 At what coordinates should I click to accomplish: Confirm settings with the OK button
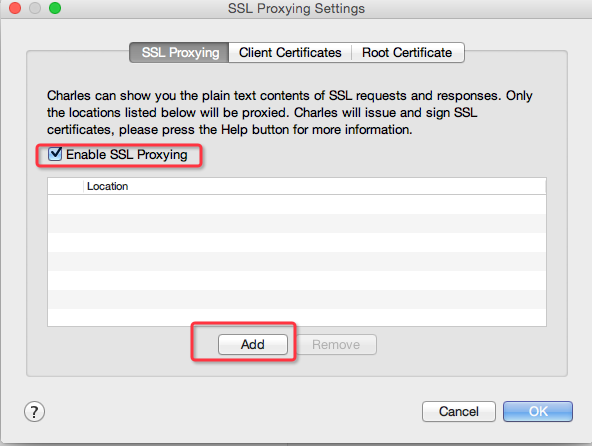[x=538, y=411]
